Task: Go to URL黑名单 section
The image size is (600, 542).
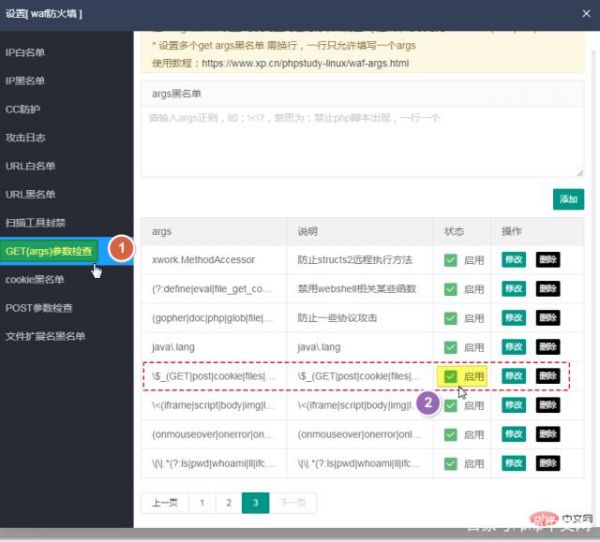Action: [30, 194]
